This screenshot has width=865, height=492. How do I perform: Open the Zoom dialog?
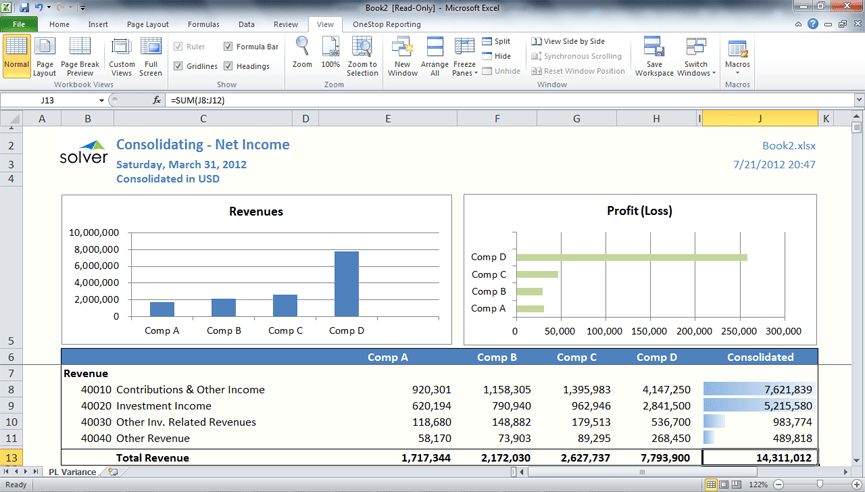click(x=302, y=52)
